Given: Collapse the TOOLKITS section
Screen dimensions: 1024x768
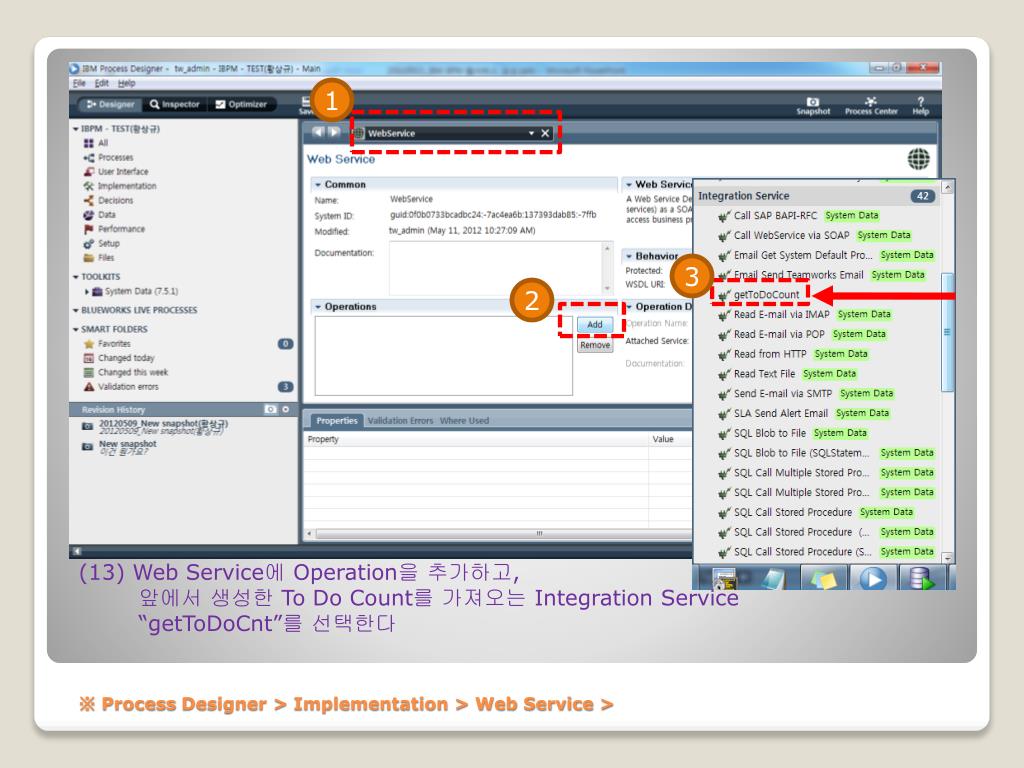Looking at the screenshot, I should (76, 277).
